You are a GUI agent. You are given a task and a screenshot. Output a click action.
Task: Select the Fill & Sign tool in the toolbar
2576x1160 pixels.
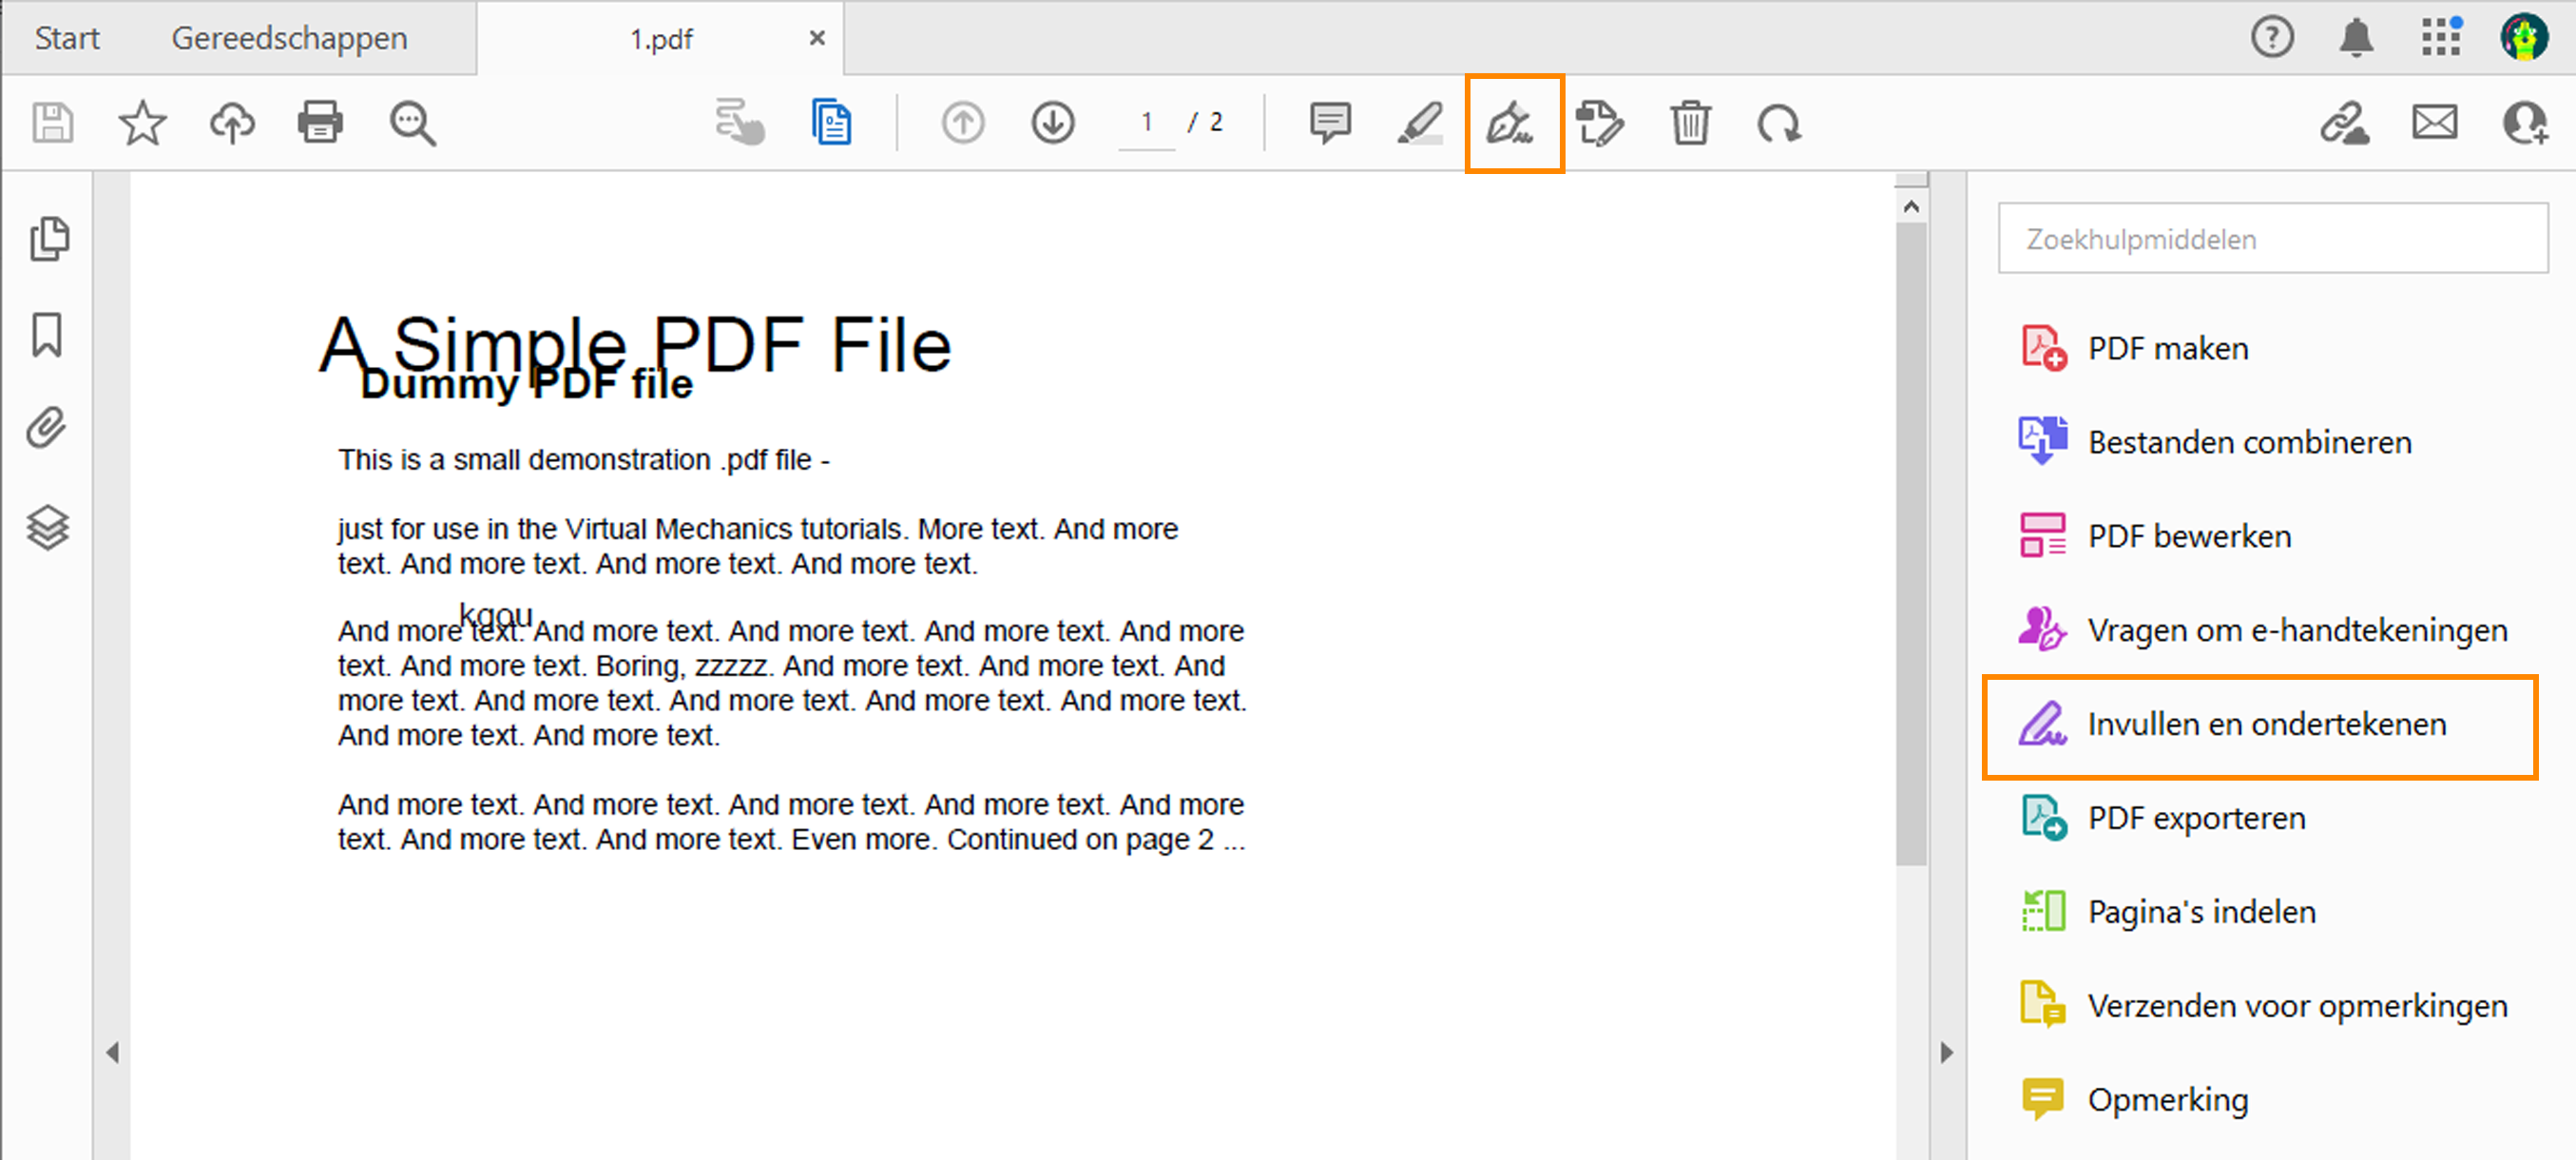click(1513, 123)
